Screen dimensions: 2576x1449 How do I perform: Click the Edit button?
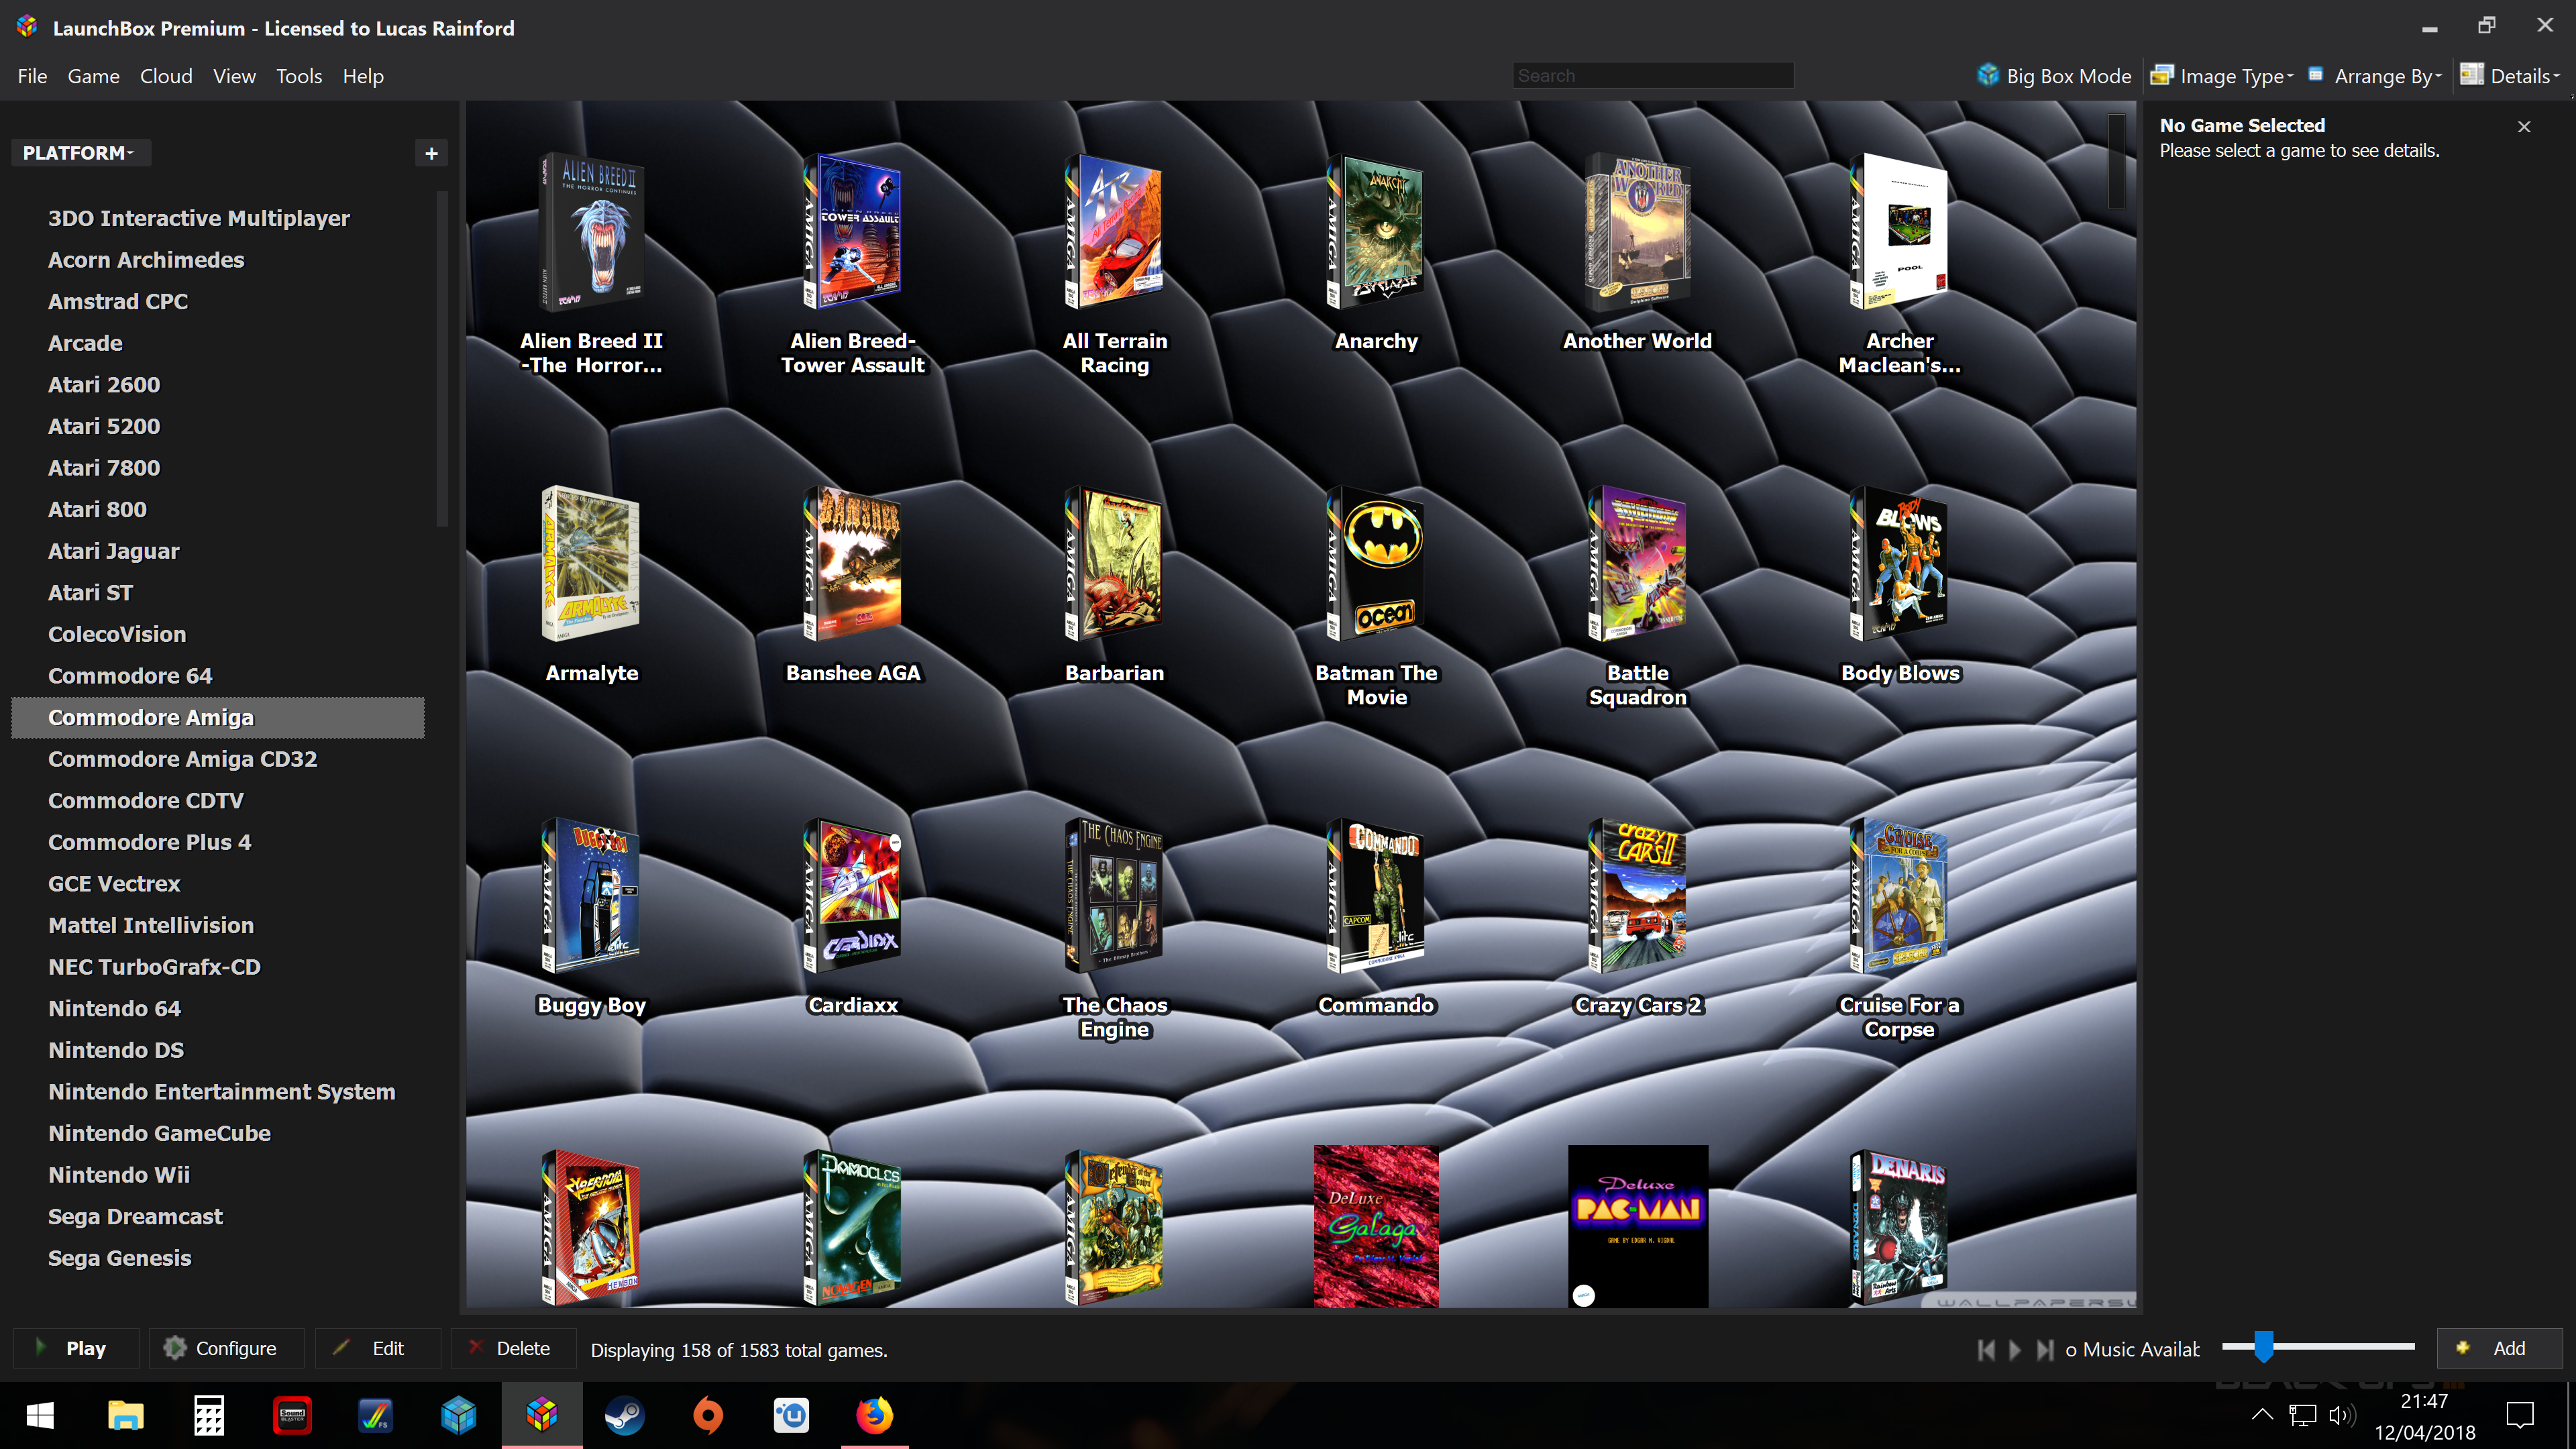point(378,1348)
